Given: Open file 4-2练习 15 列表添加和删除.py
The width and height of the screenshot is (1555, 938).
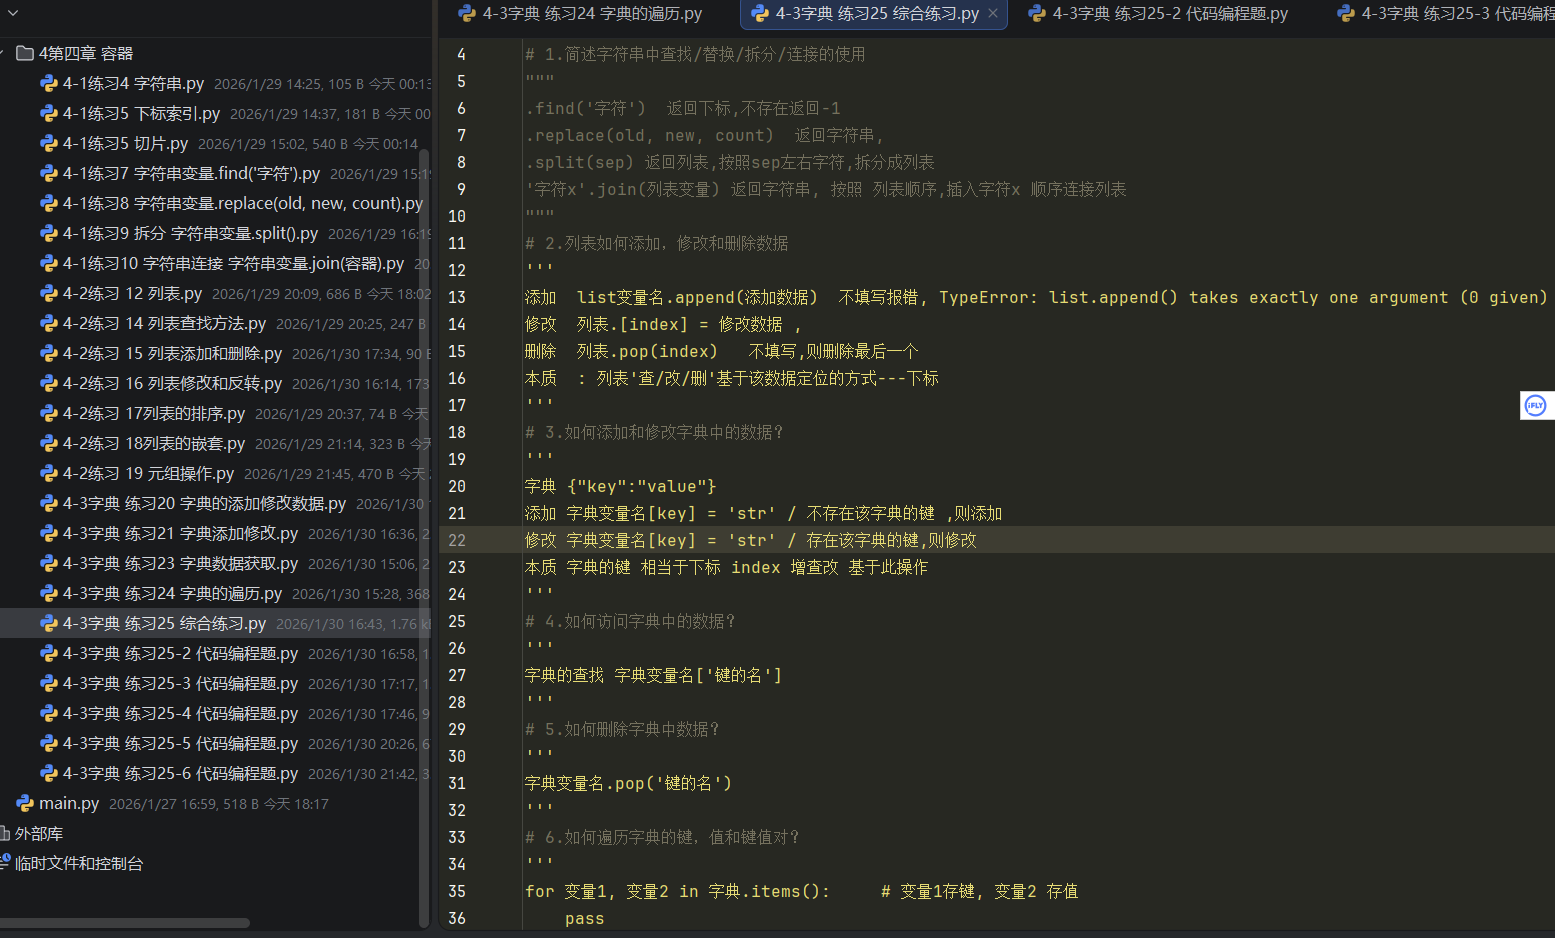Looking at the screenshot, I should click(x=172, y=353).
